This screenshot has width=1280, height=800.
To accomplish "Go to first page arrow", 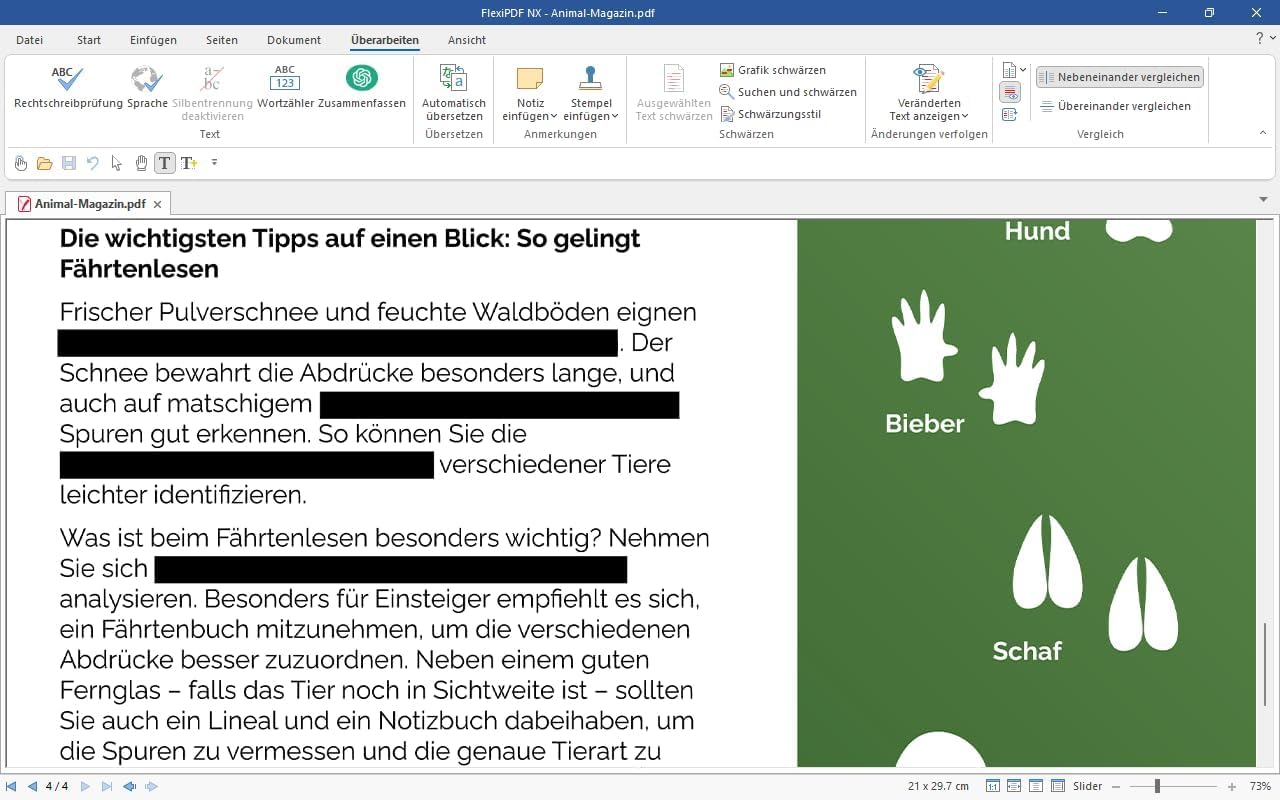I will tap(12, 787).
